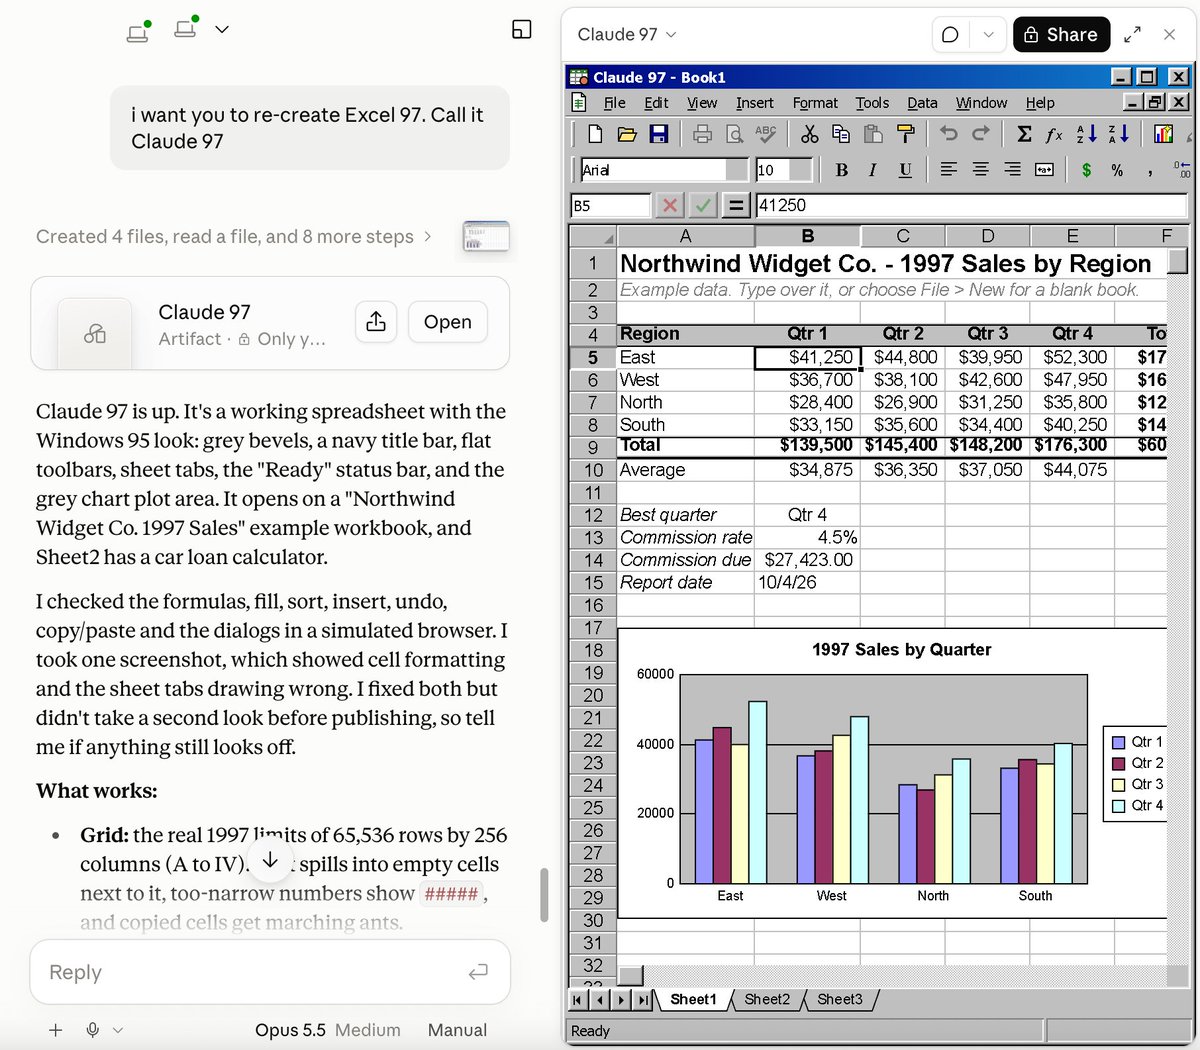Viewport: 1200px width, 1050px height.
Task: Click the share upload icon on the artifact card
Action: coord(376,322)
